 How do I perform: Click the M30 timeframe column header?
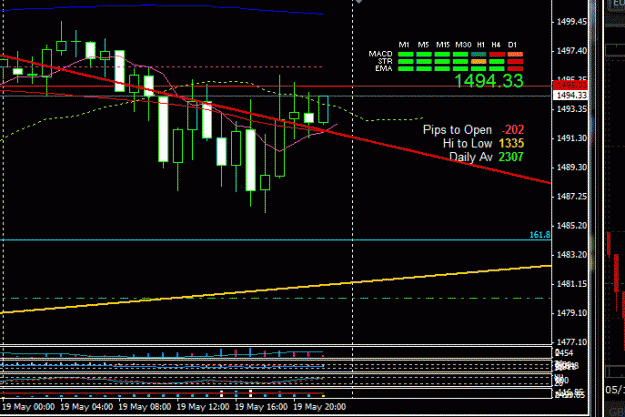(x=463, y=45)
